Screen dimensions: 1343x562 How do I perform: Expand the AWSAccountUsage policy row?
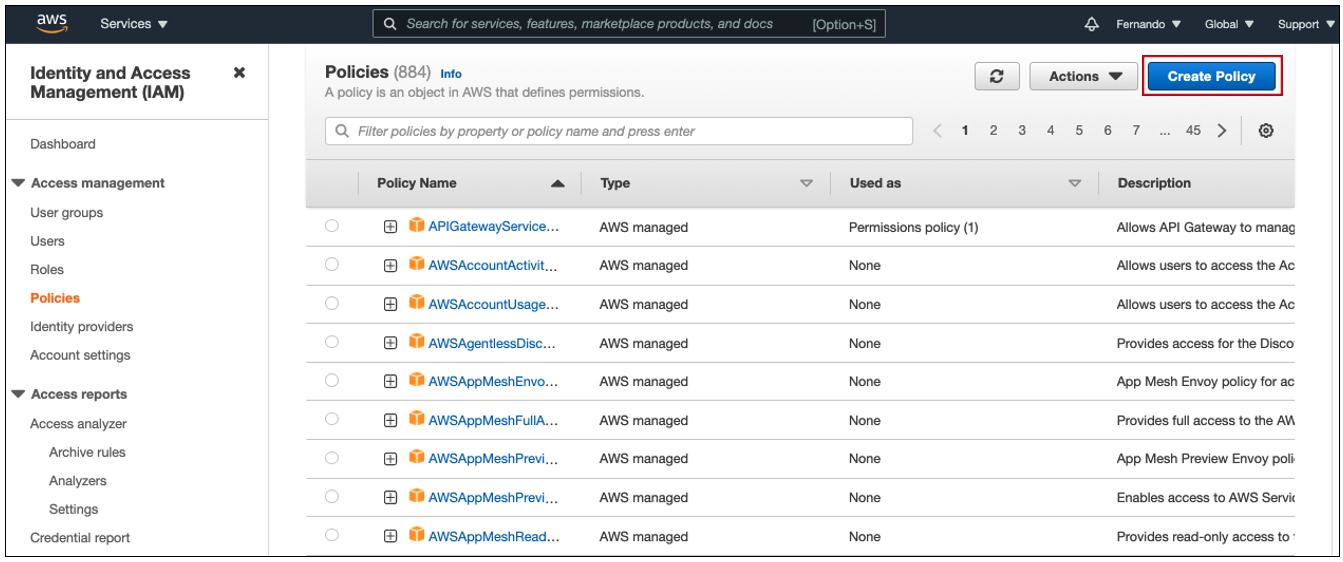point(391,304)
